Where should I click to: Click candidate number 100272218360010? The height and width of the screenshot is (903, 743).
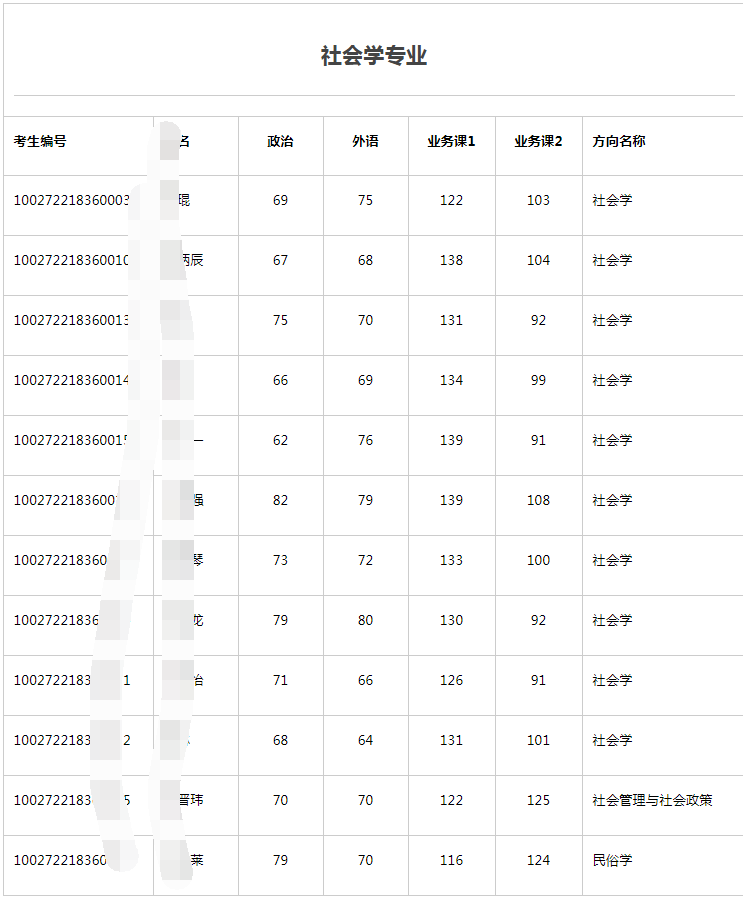(72, 260)
